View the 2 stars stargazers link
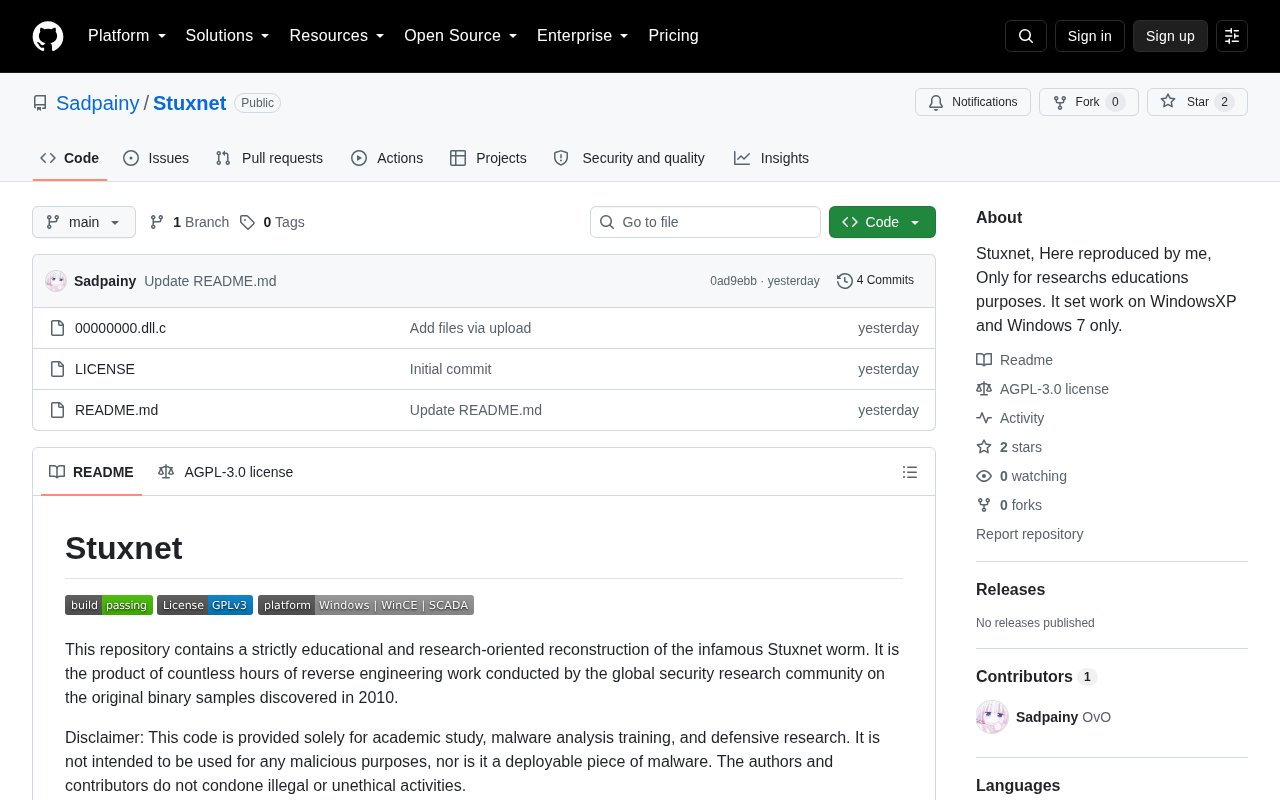Screen dimensions: 1280x800 [1009, 447]
